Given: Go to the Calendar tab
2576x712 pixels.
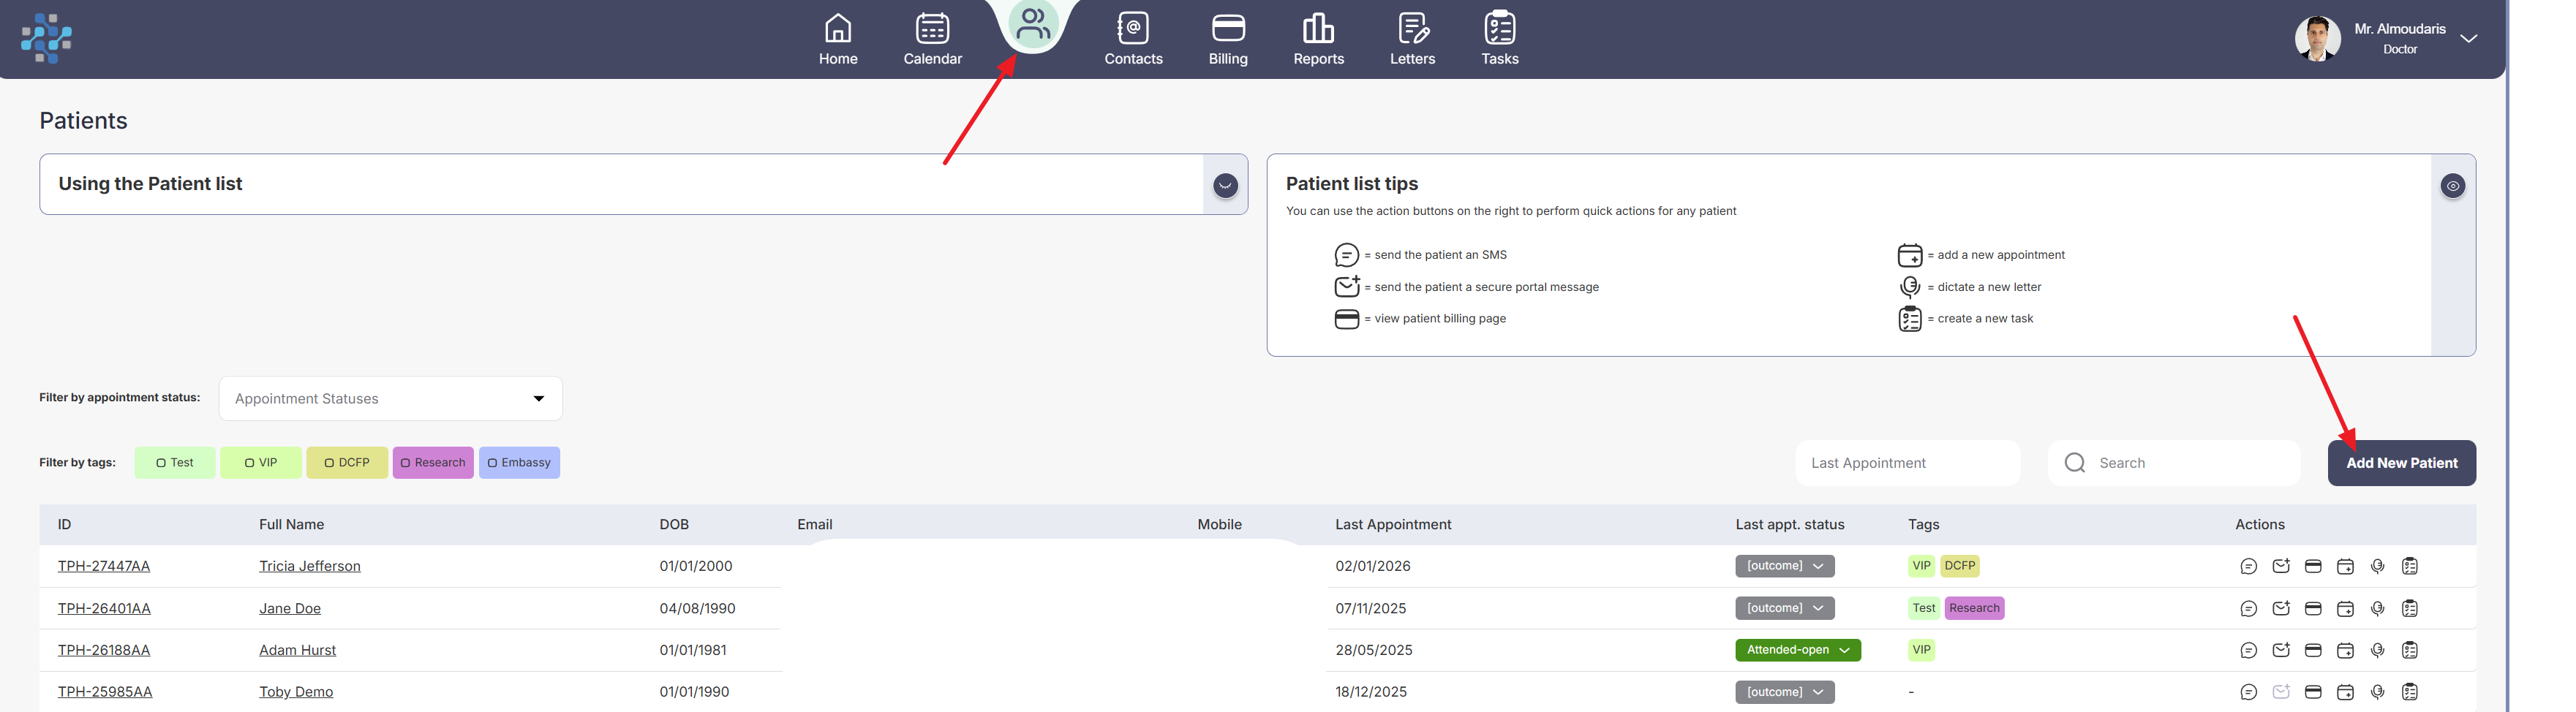Looking at the screenshot, I should 932,39.
